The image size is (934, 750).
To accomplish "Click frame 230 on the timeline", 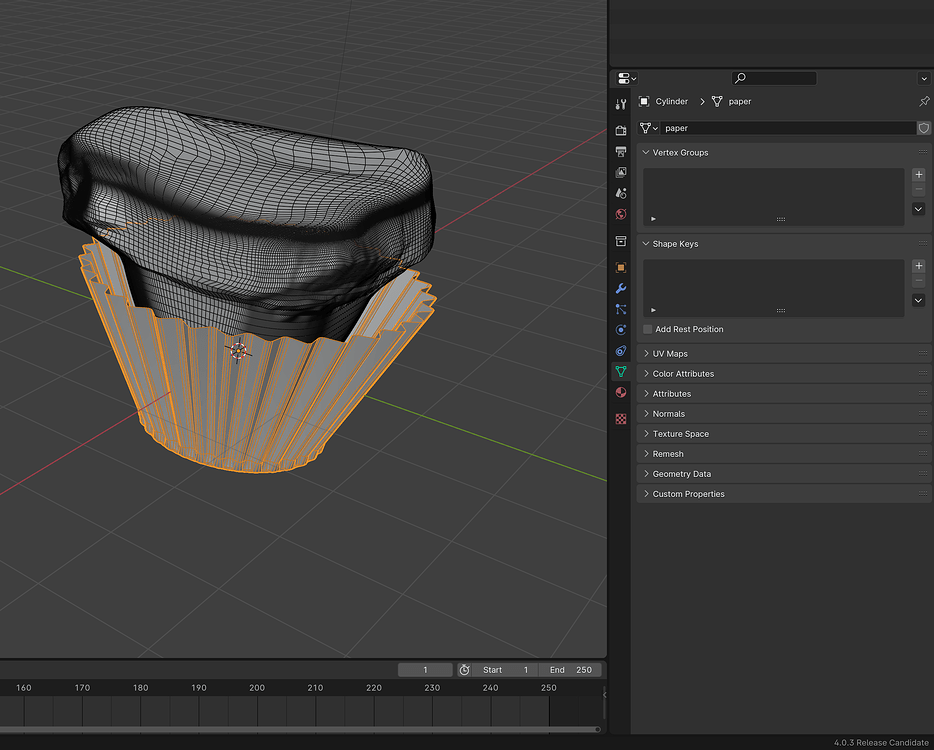I will pyautogui.click(x=432, y=687).
